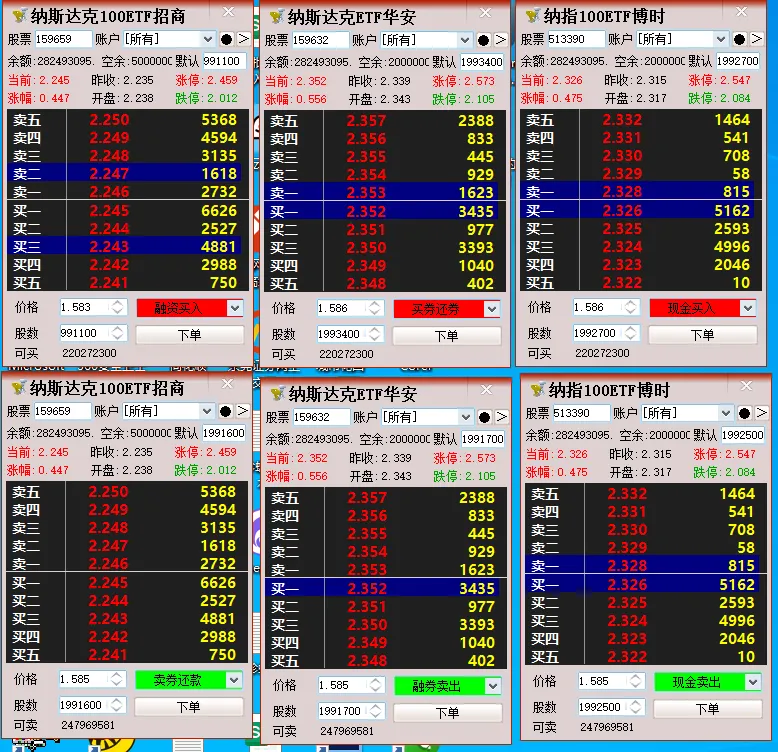778x752 pixels.
Task: Open the 现金卖出 order type dropdown
Action: (x=753, y=682)
